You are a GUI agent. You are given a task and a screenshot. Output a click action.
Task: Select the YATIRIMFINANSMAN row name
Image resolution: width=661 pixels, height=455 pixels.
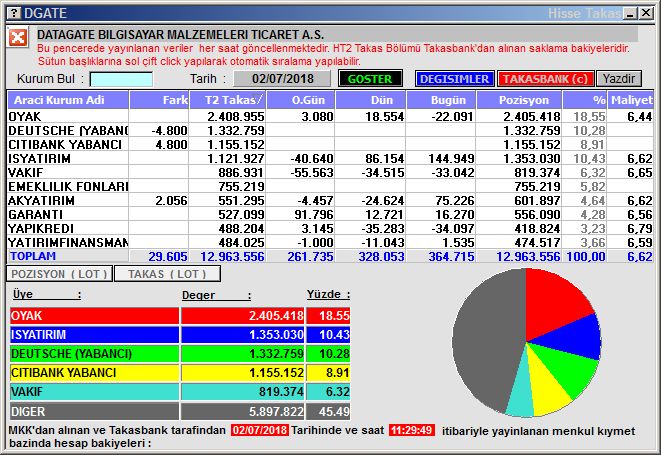(x=68, y=242)
